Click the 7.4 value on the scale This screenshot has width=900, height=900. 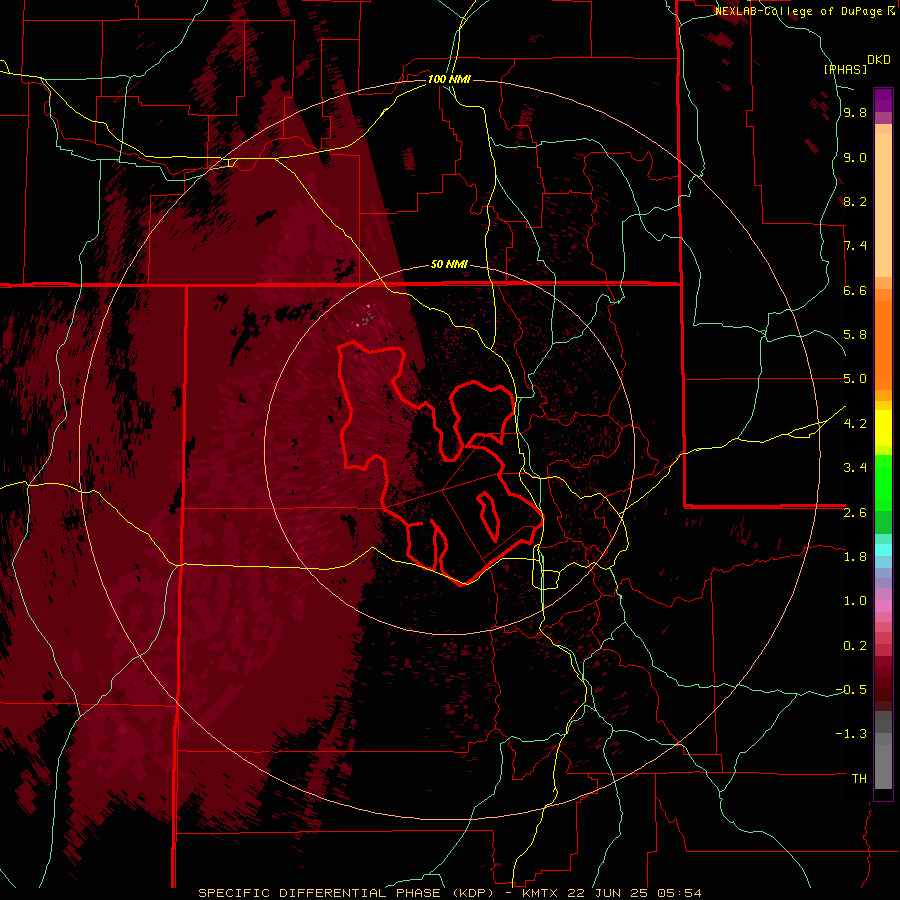pyautogui.click(x=855, y=246)
